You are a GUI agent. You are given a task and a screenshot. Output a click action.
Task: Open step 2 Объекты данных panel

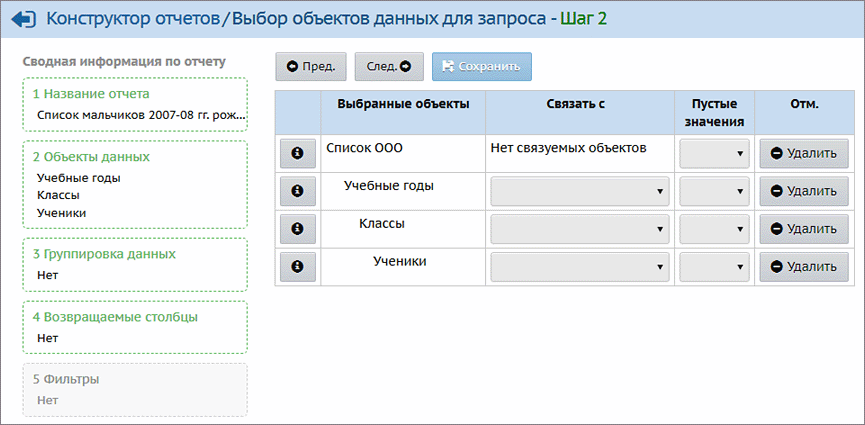tap(135, 184)
